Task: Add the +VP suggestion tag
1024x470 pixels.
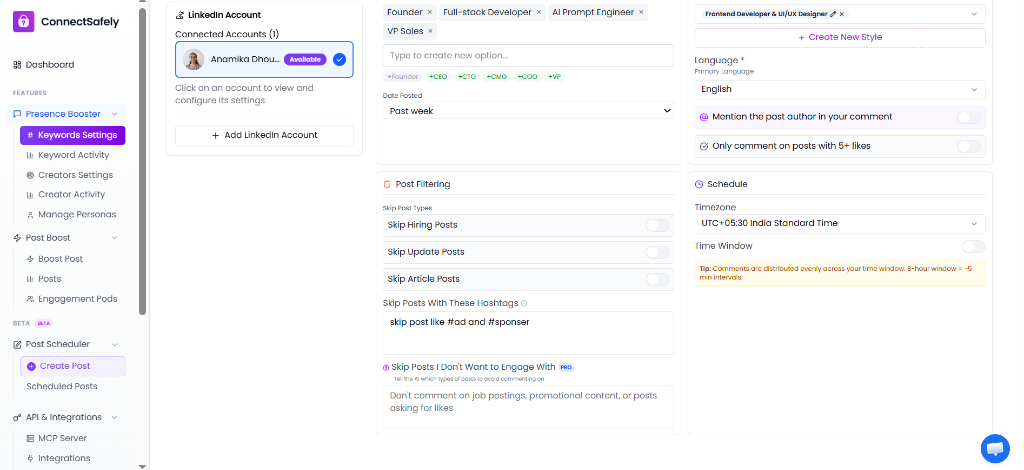Action: point(554,76)
